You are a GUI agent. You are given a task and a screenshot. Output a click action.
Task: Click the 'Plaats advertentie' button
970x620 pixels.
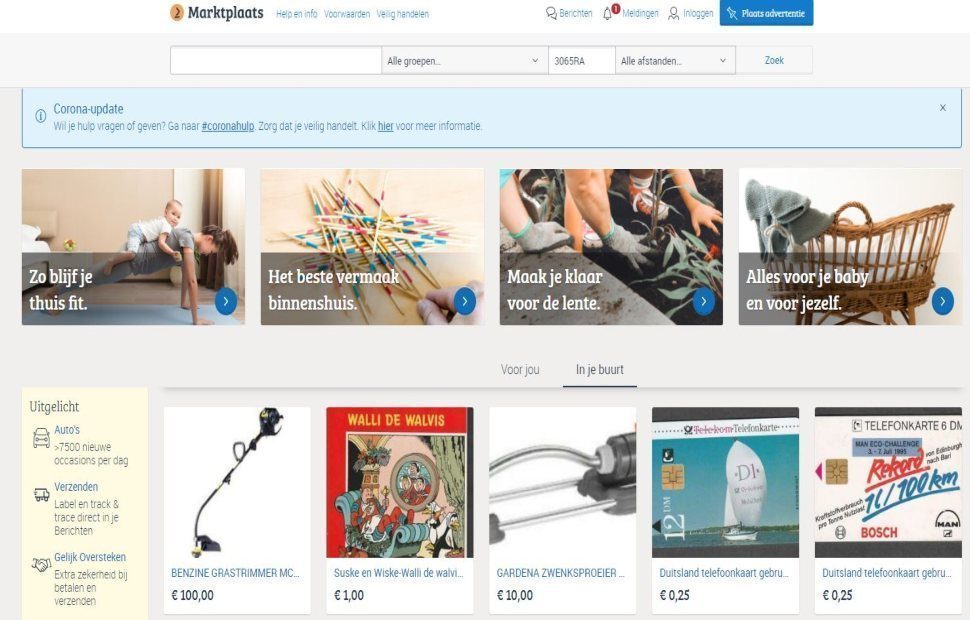tap(766, 13)
